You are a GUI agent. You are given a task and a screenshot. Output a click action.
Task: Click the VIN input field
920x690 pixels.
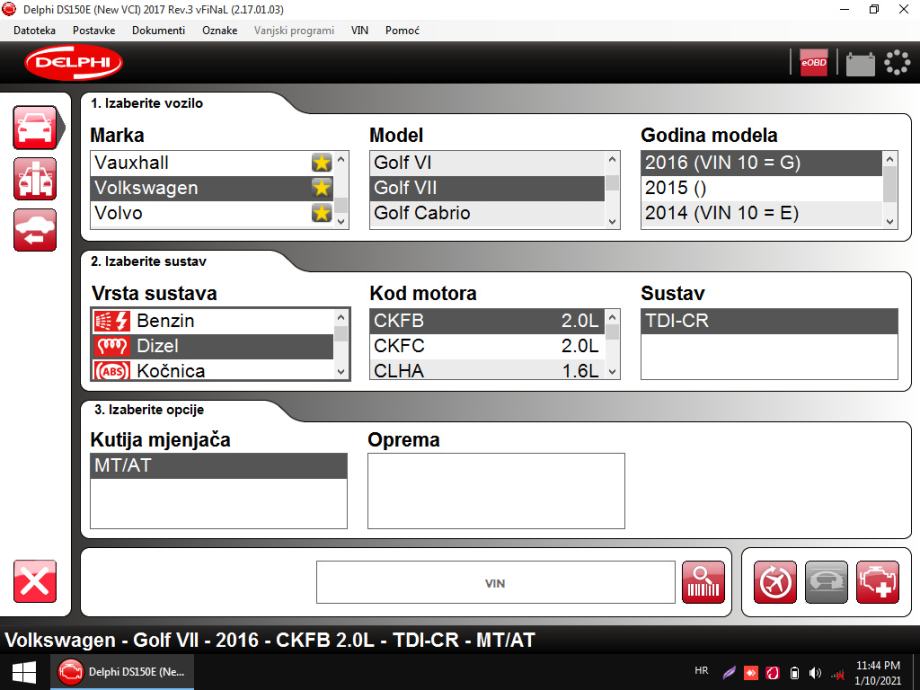[495, 583]
